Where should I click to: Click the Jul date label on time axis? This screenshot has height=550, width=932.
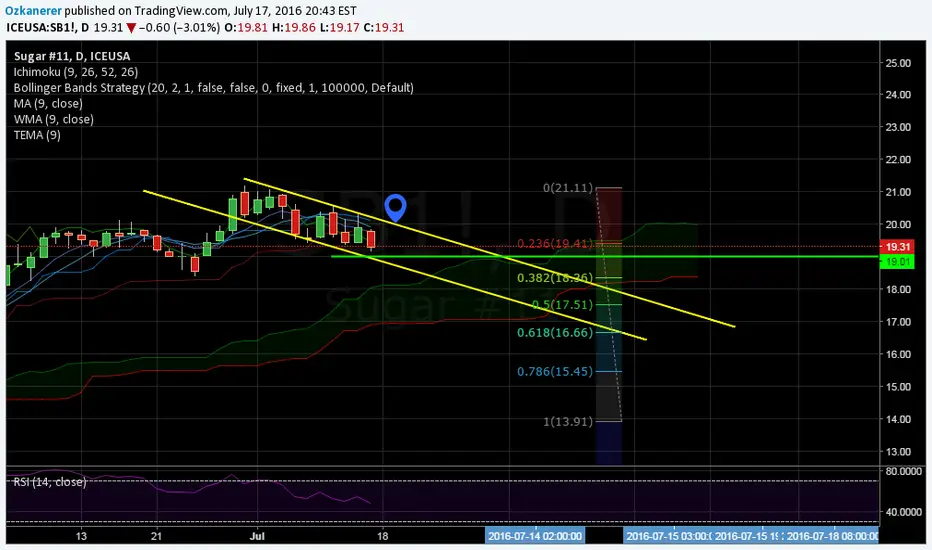(257, 536)
